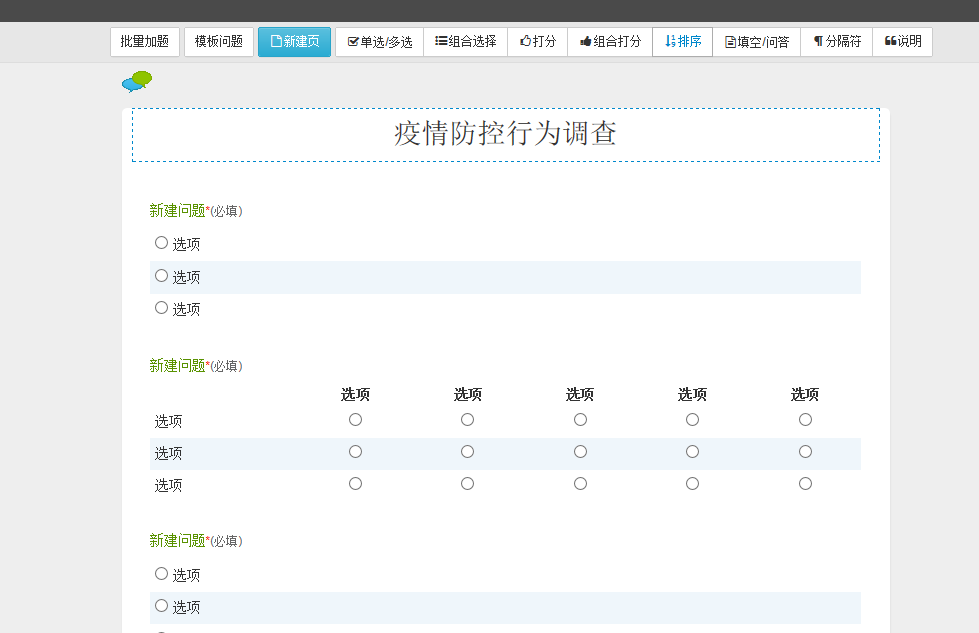Insert a 组合选择 matrix question
The height and width of the screenshot is (633, 979).
[x=465, y=42]
